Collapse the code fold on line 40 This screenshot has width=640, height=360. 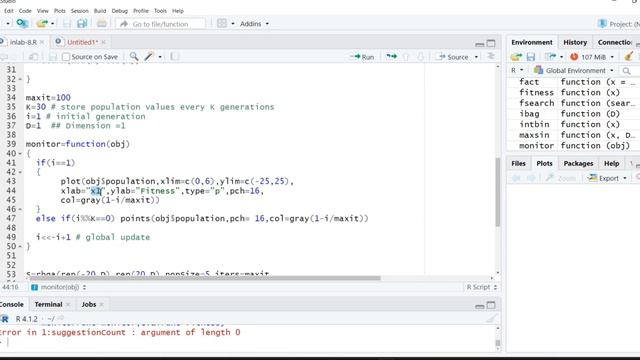pyautogui.click(x=20, y=153)
